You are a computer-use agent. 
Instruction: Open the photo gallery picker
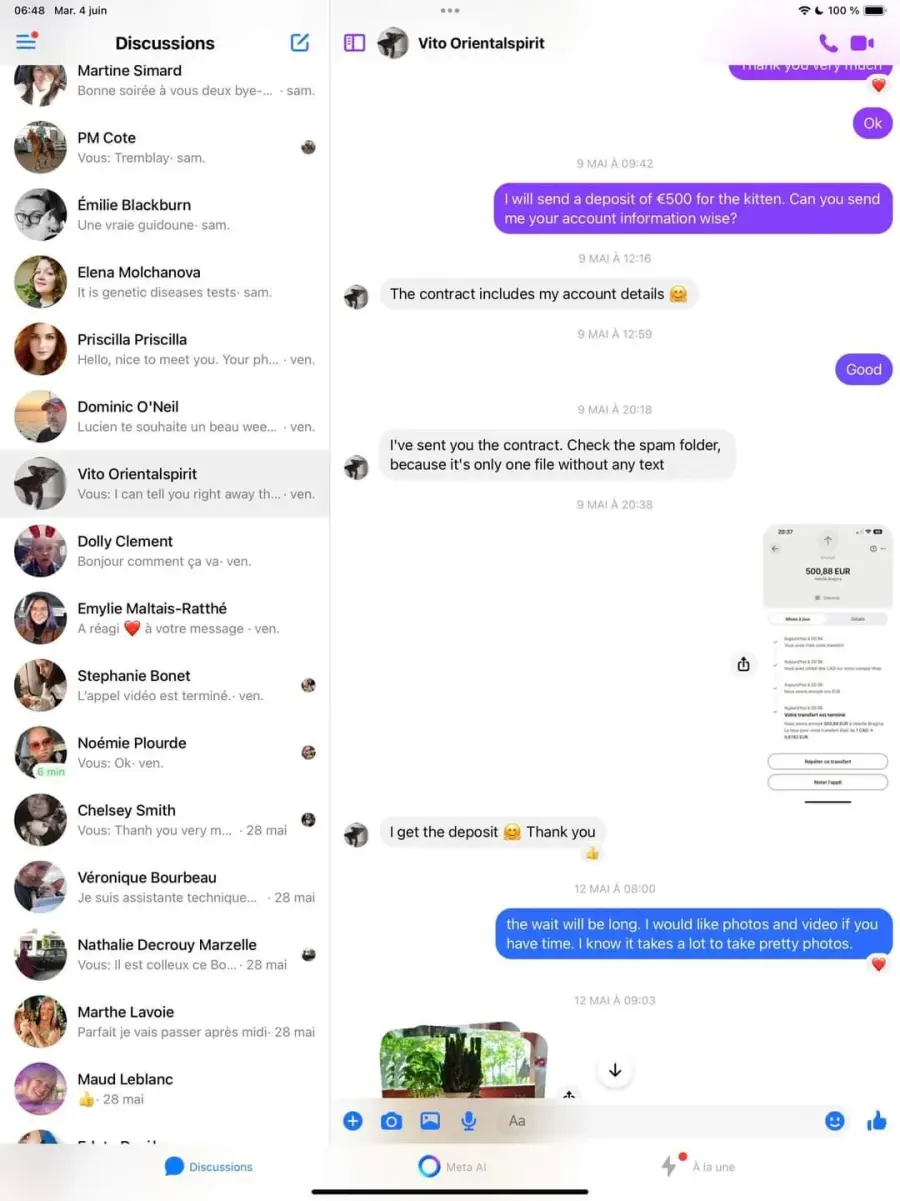pyautogui.click(x=430, y=1121)
